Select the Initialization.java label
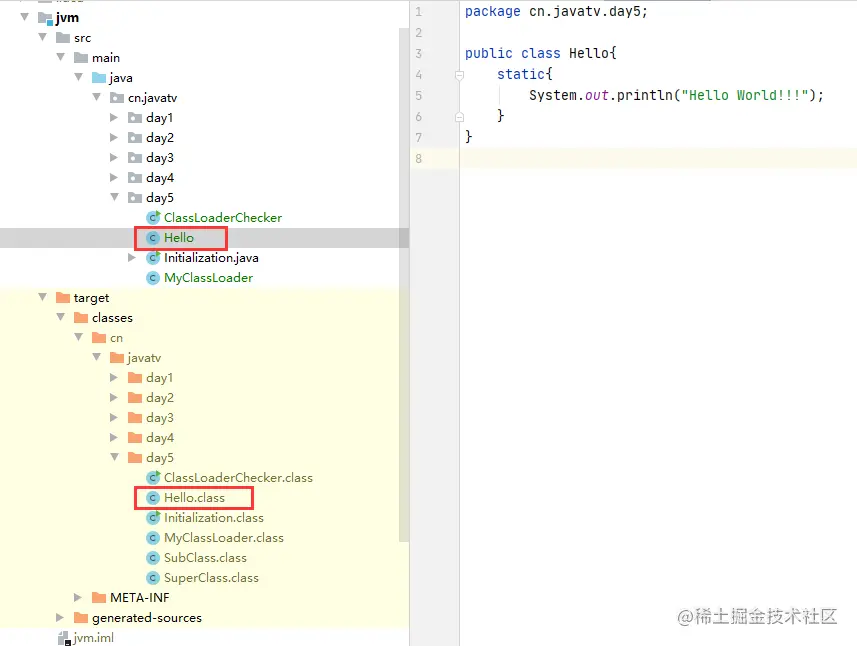 coord(212,257)
